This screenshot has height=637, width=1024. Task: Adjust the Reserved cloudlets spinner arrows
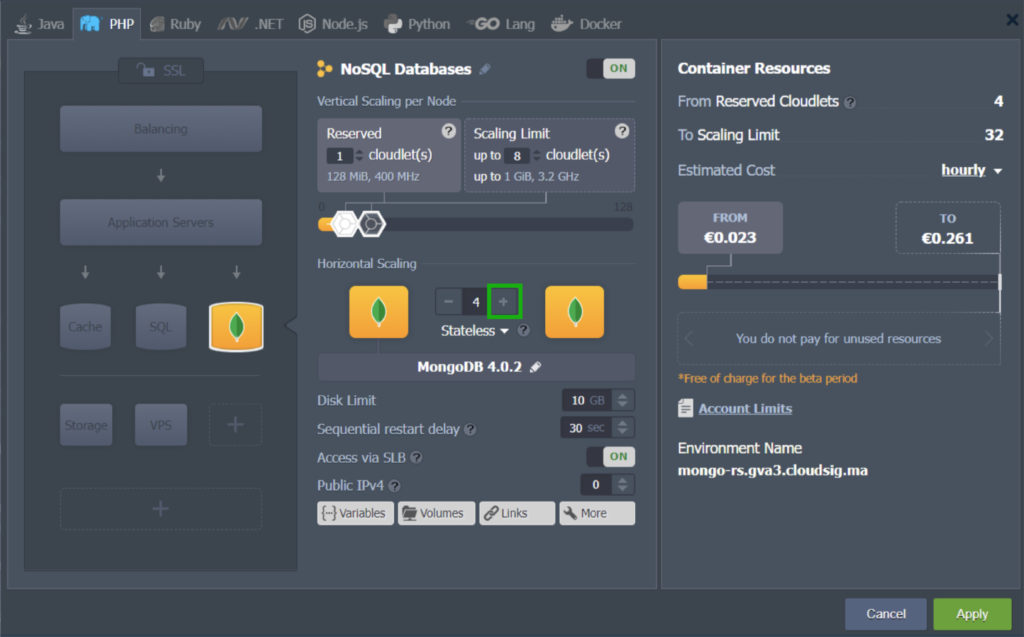[359, 155]
